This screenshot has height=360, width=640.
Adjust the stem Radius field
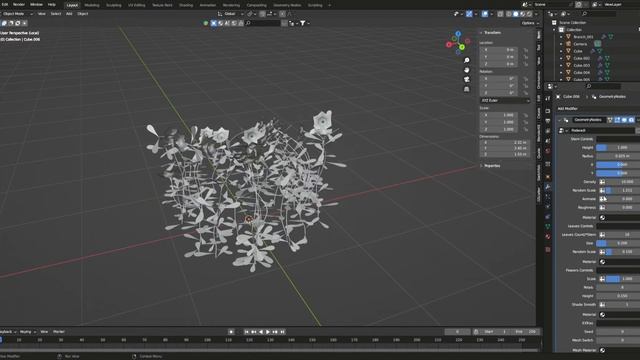618,156
